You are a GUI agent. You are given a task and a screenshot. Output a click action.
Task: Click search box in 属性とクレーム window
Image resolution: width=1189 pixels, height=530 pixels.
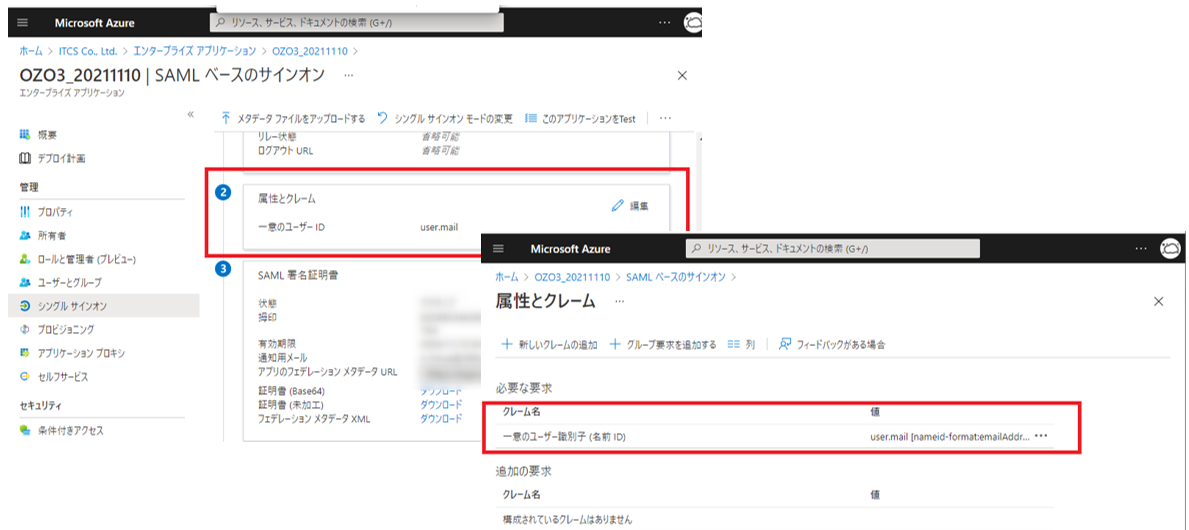pos(833,249)
